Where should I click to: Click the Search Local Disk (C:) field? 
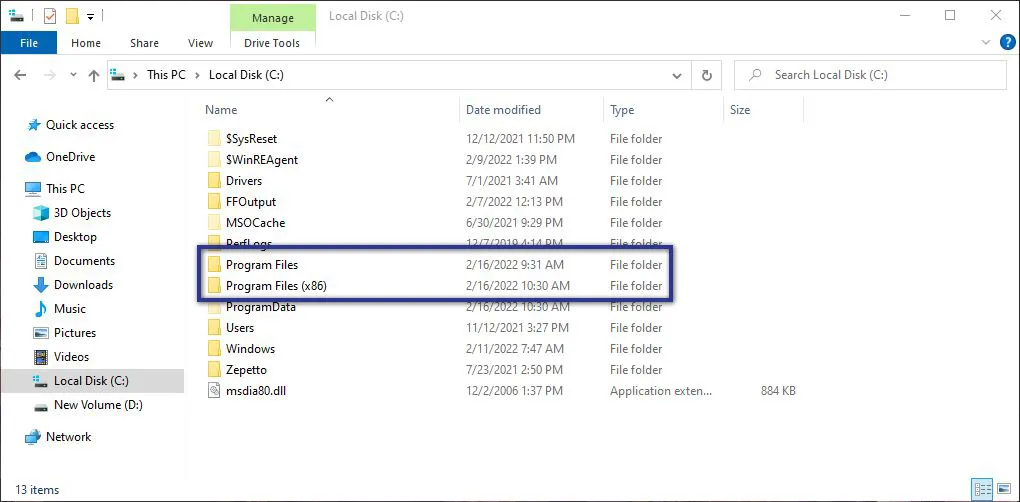pos(870,75)
